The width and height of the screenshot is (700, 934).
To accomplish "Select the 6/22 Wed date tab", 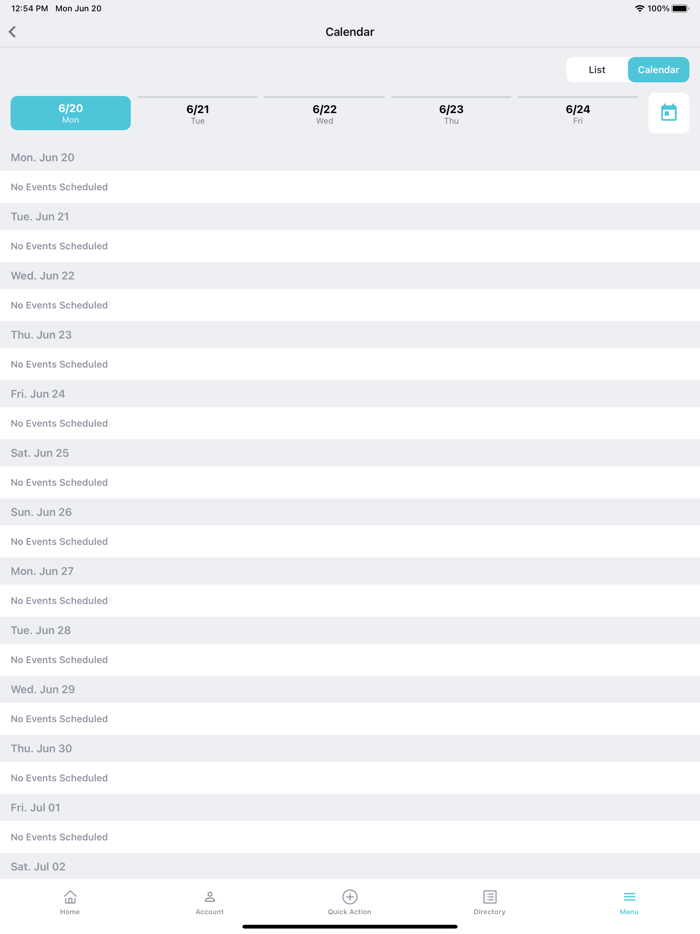I will coord(324,113).
